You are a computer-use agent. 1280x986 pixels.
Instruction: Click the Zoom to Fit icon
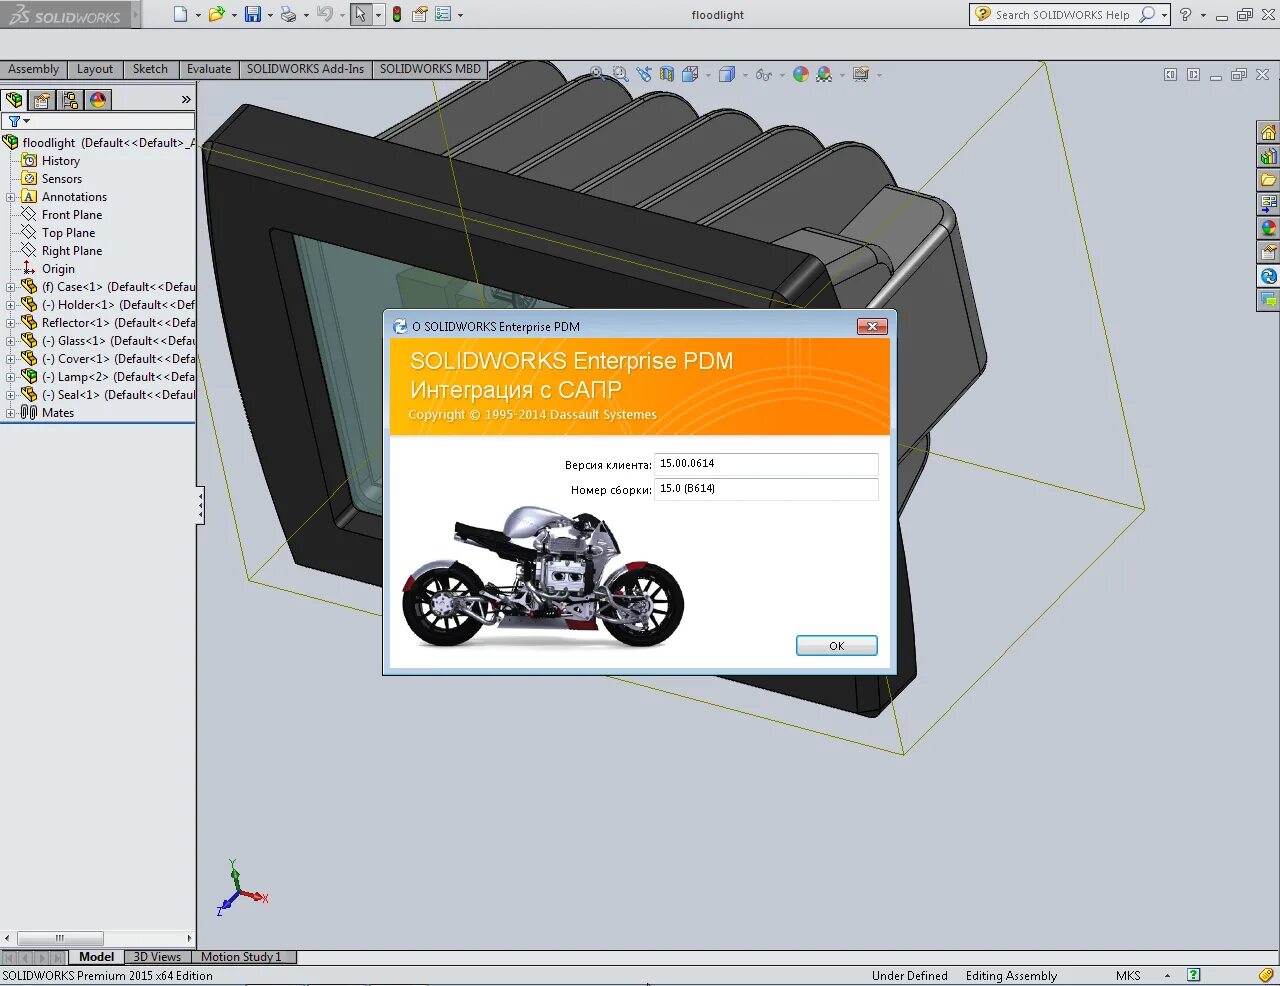[597, 74]
